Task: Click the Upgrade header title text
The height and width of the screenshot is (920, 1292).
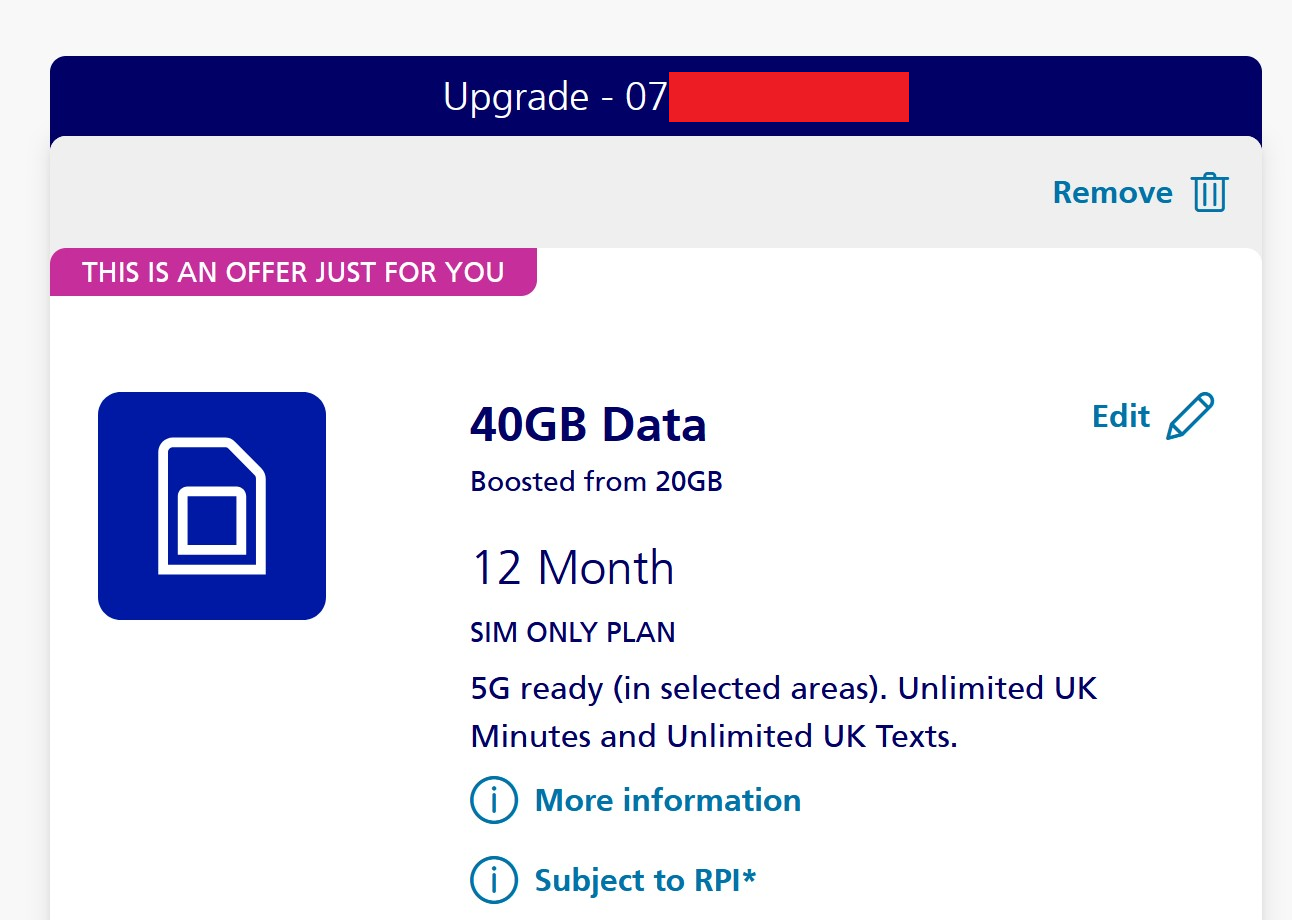Action: (515, 97)
